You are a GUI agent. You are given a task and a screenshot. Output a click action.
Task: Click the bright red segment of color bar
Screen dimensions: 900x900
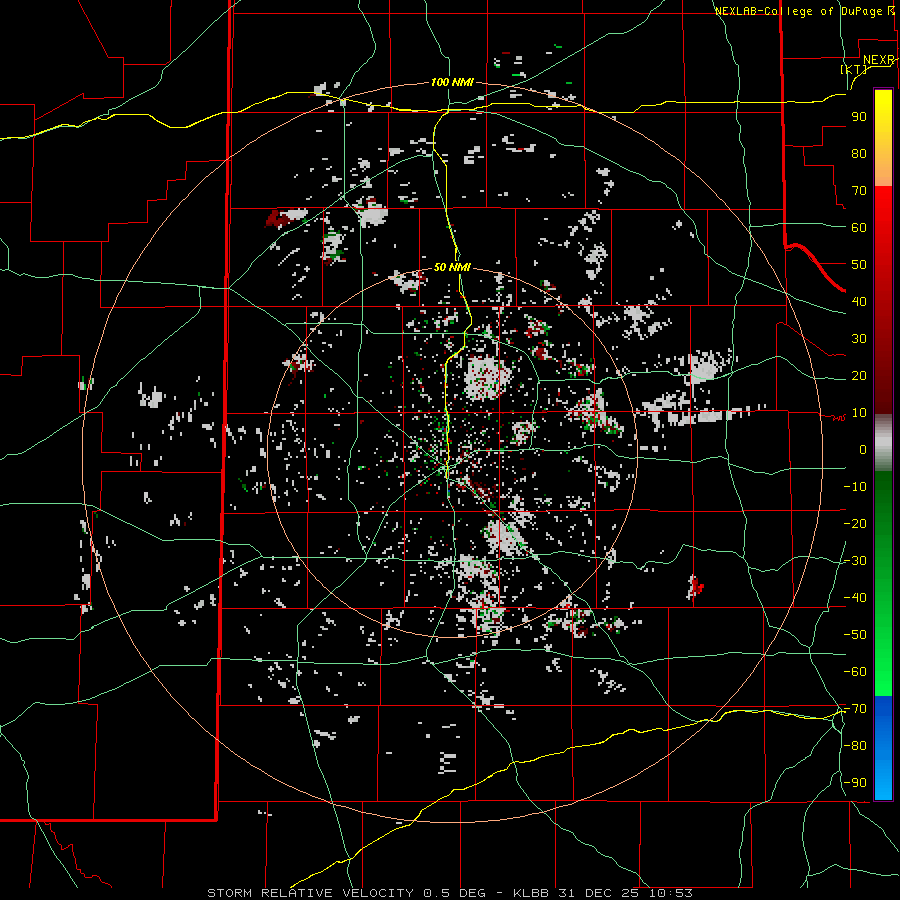tap(883, 210)
